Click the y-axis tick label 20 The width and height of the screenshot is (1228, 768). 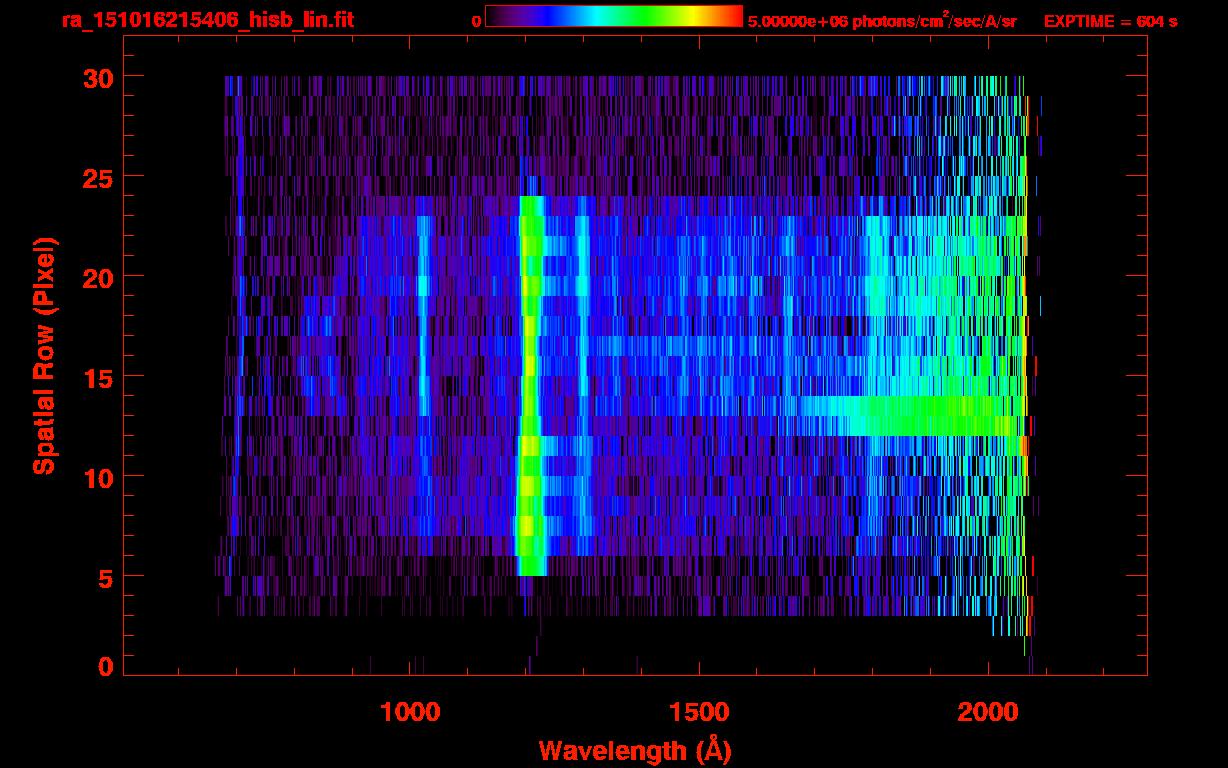click(x=98, y=277)
